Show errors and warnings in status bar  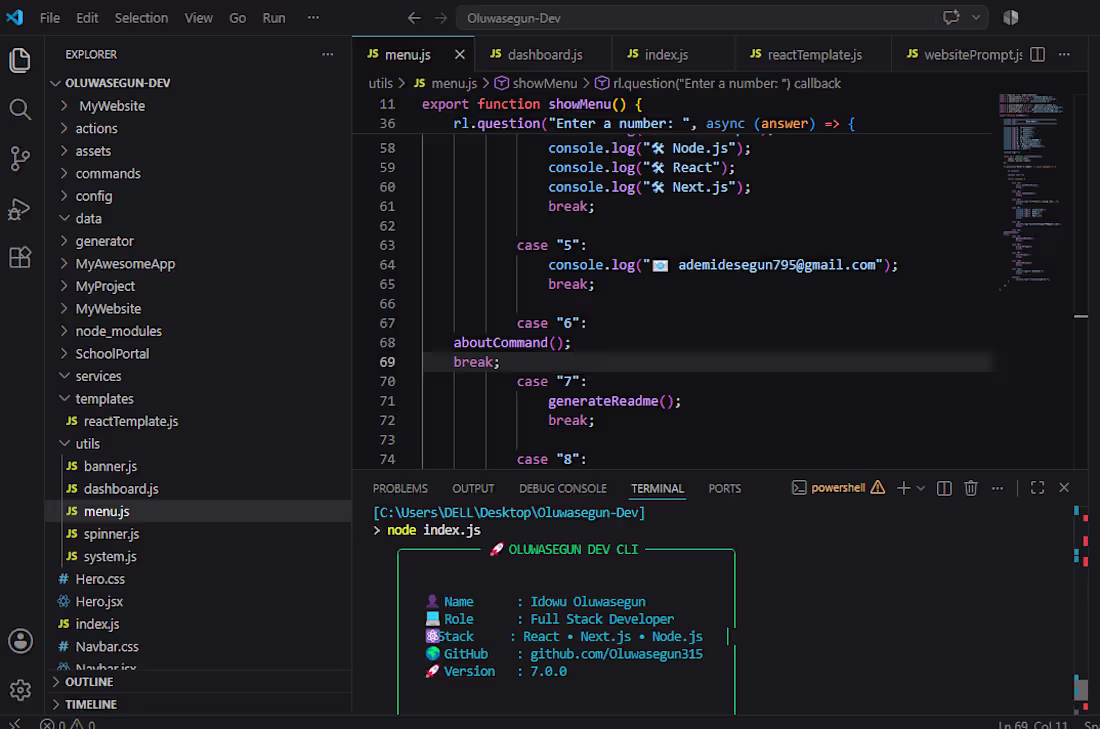point(68,724)
